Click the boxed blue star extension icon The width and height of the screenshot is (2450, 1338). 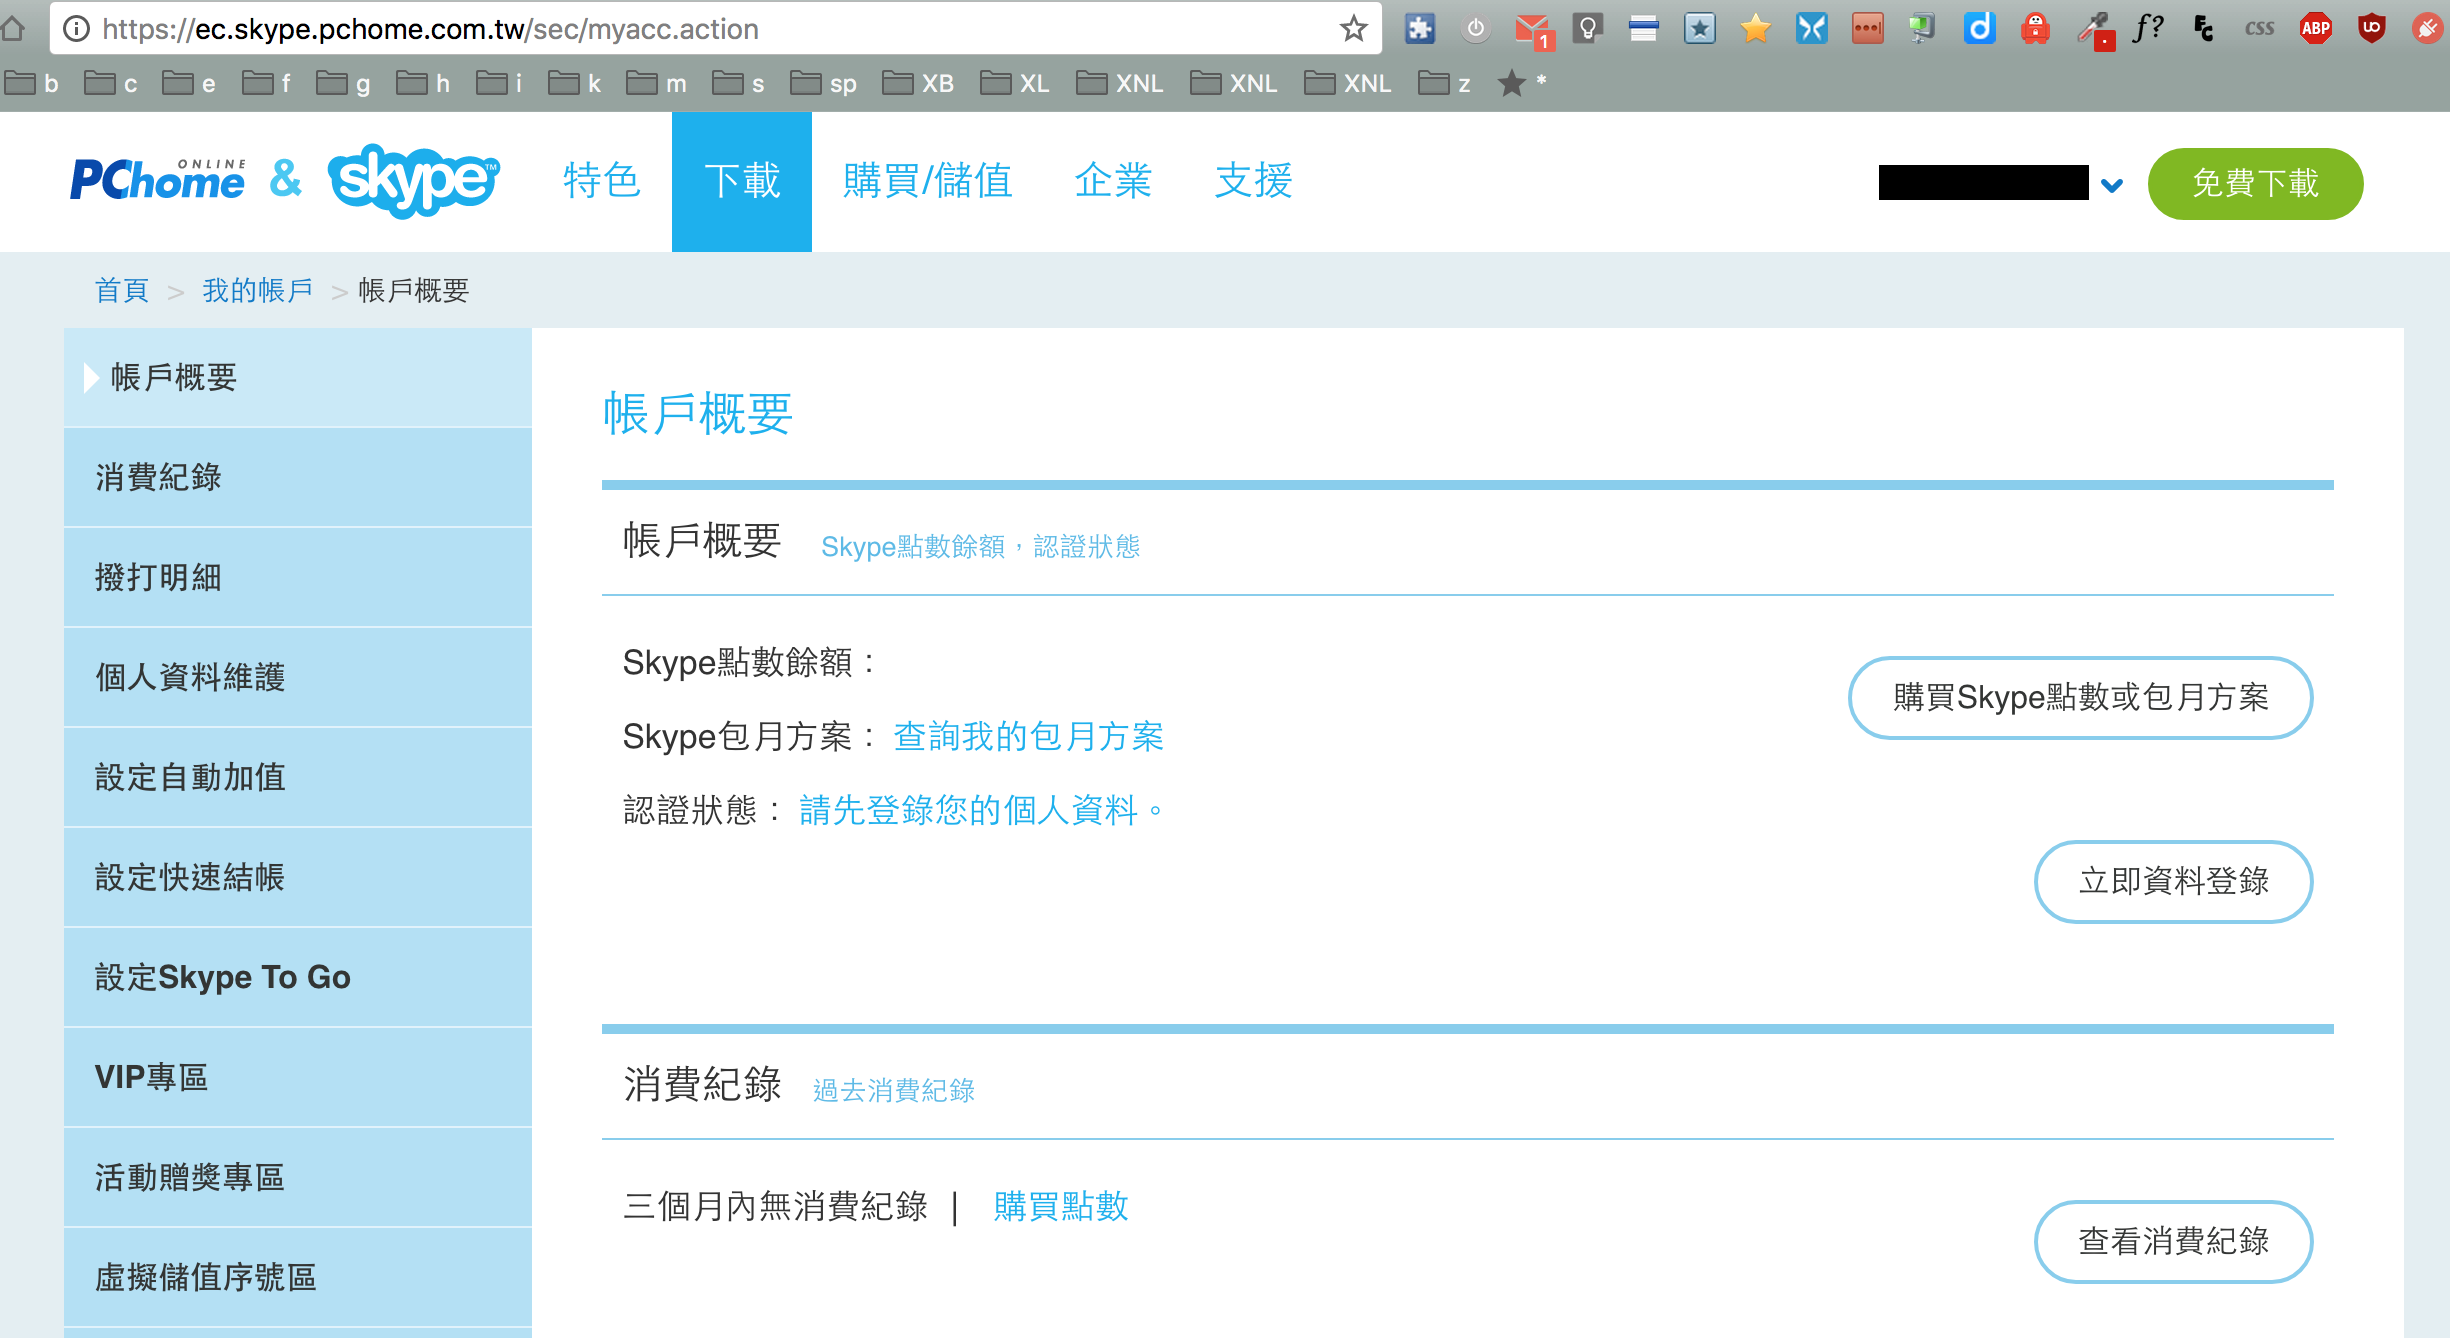[x=1700, y=29]
